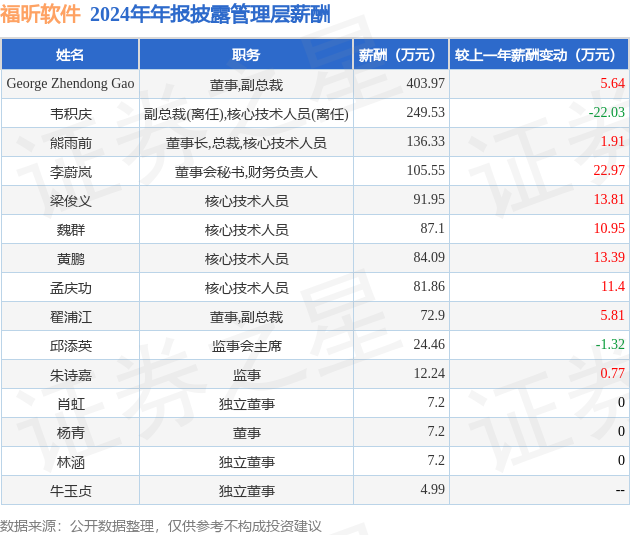Select the name 梁俊义
Viewport: 630px width, 535px height.
(71, 201)
